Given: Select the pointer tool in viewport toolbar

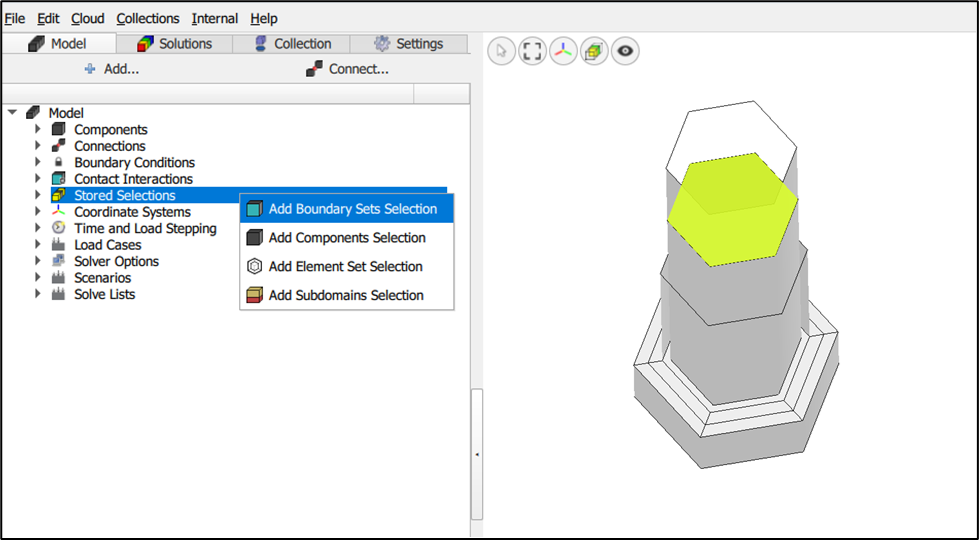Looking at the screenshot, I should coord(501,51).
